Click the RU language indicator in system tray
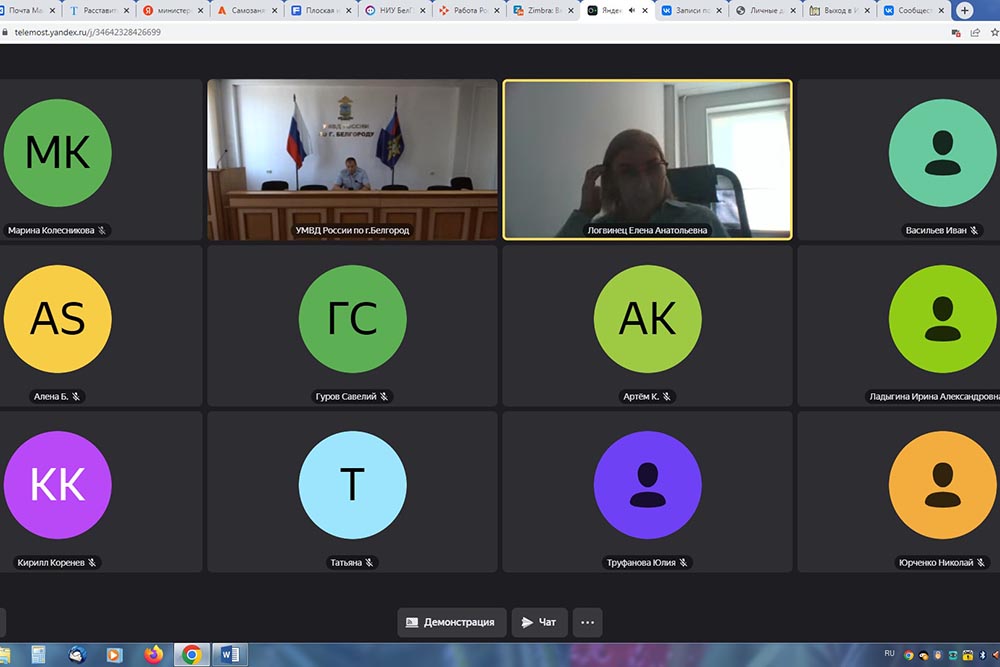1000x667 pixels. [889, 654]
